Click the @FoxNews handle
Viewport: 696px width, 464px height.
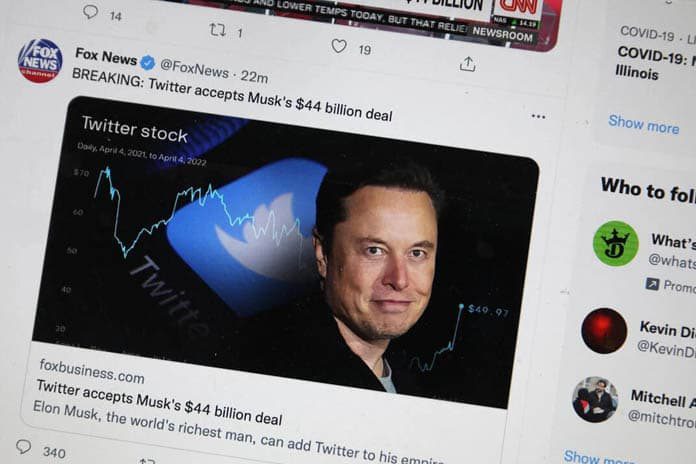point(194,68)
